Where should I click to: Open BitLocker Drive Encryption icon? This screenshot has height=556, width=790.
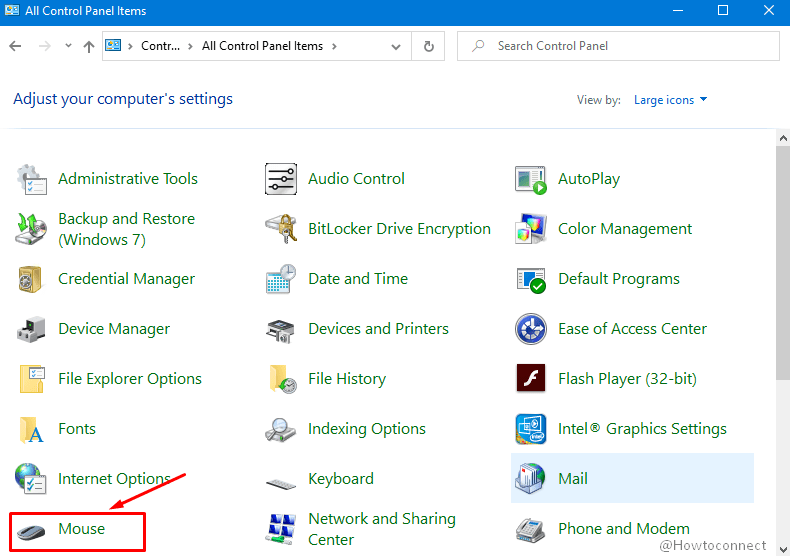pos(281,229)
